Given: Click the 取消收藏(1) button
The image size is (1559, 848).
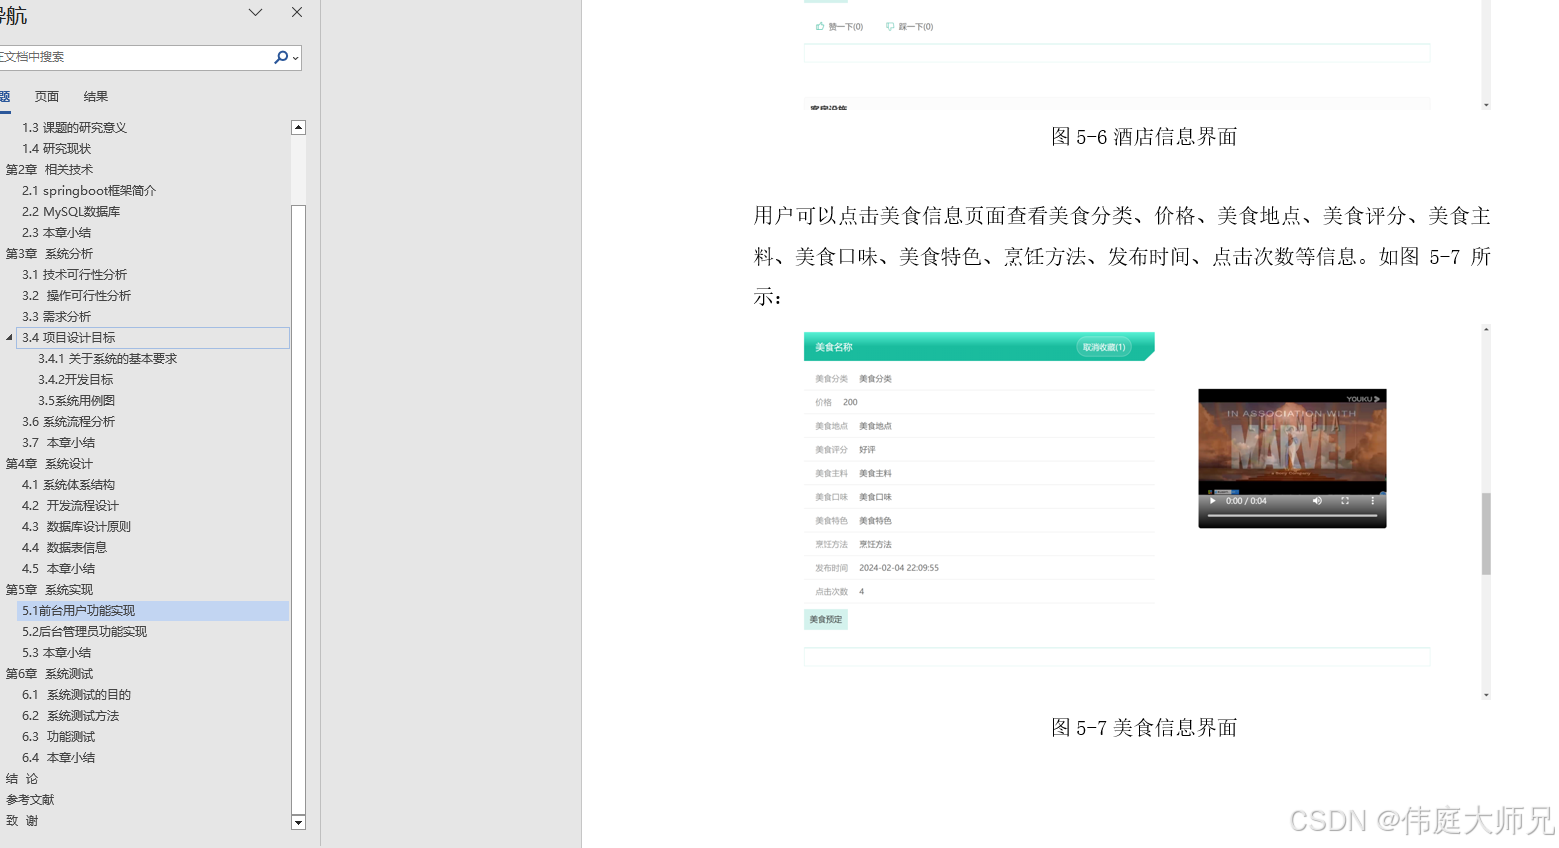Looking at the screenshot, I should [1104, 347].
